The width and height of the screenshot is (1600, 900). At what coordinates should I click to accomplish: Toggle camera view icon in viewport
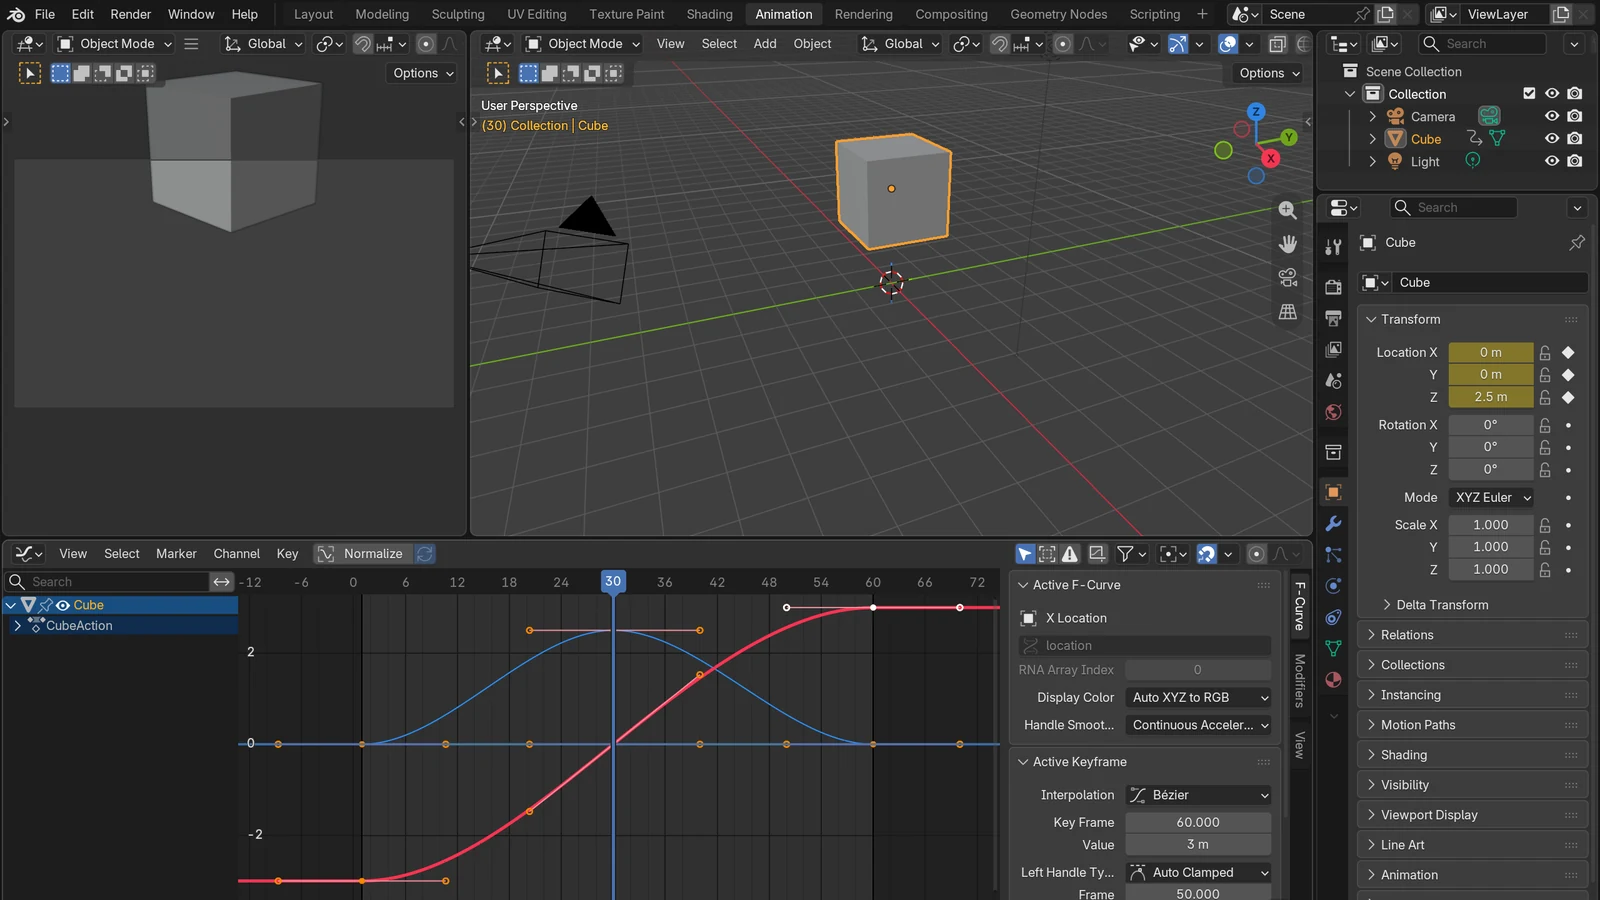(x=1288, y=278)
